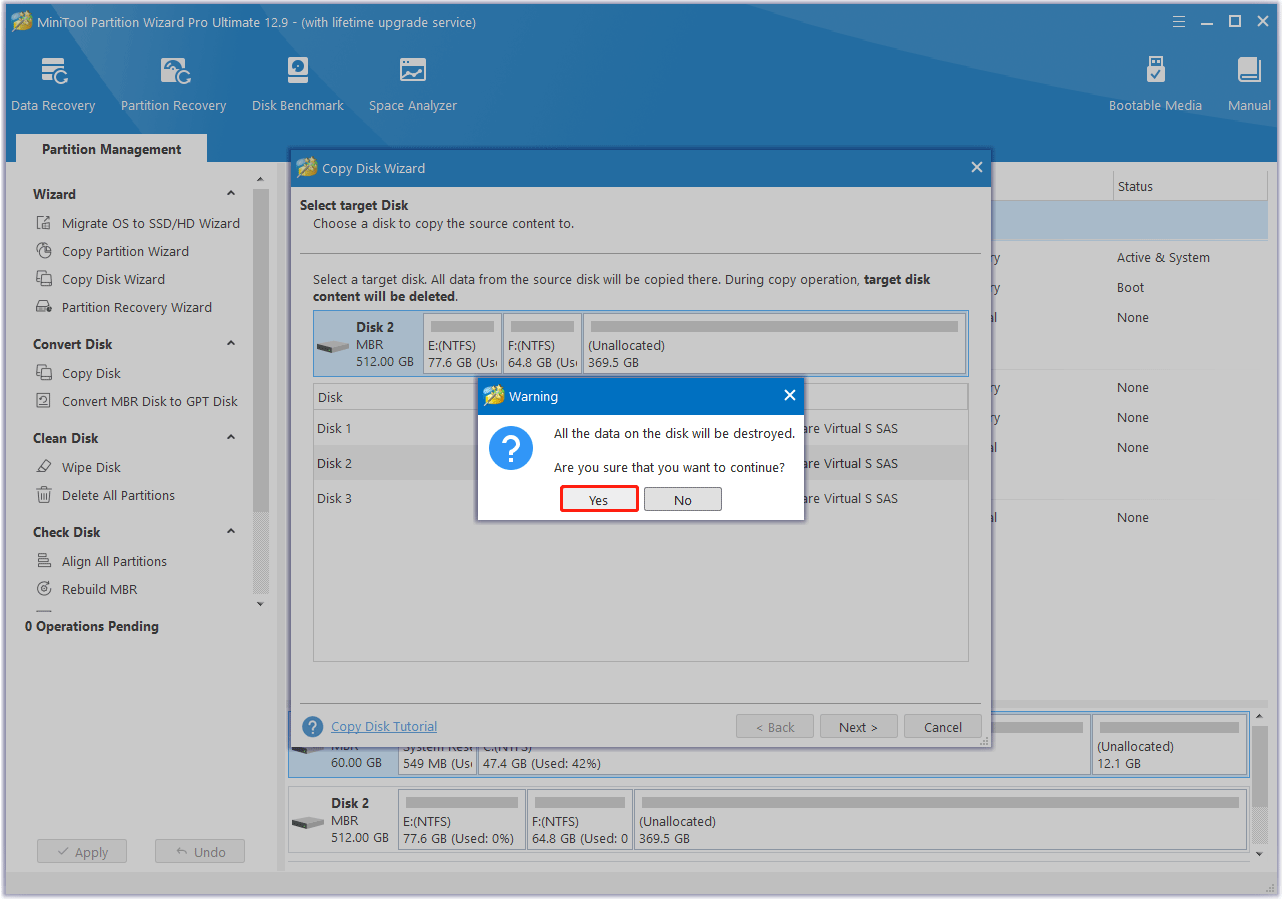Select Unallocated 12.1 GB block
Viewport: 1282px width, 899px height.
point(1168,744)
